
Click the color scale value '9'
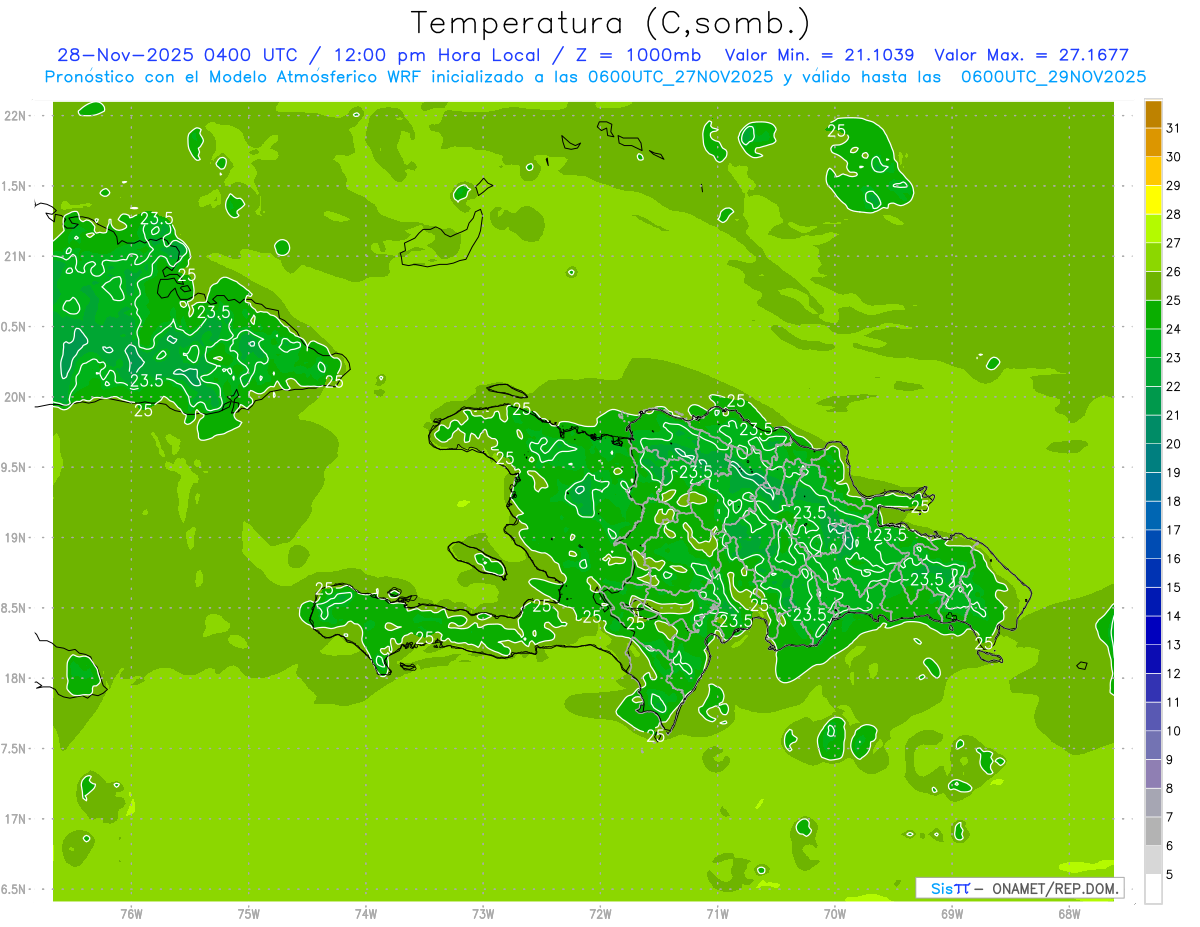[1170, 760]
